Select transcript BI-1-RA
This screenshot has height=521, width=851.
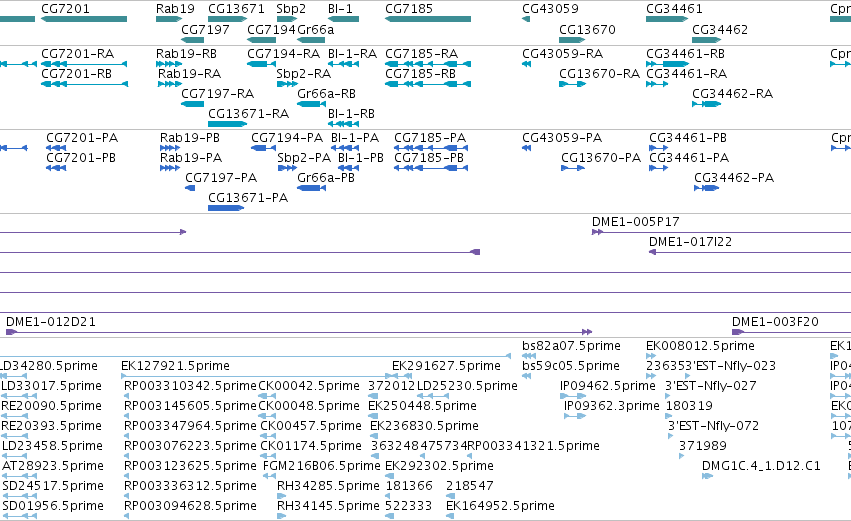tap(344, 64)
